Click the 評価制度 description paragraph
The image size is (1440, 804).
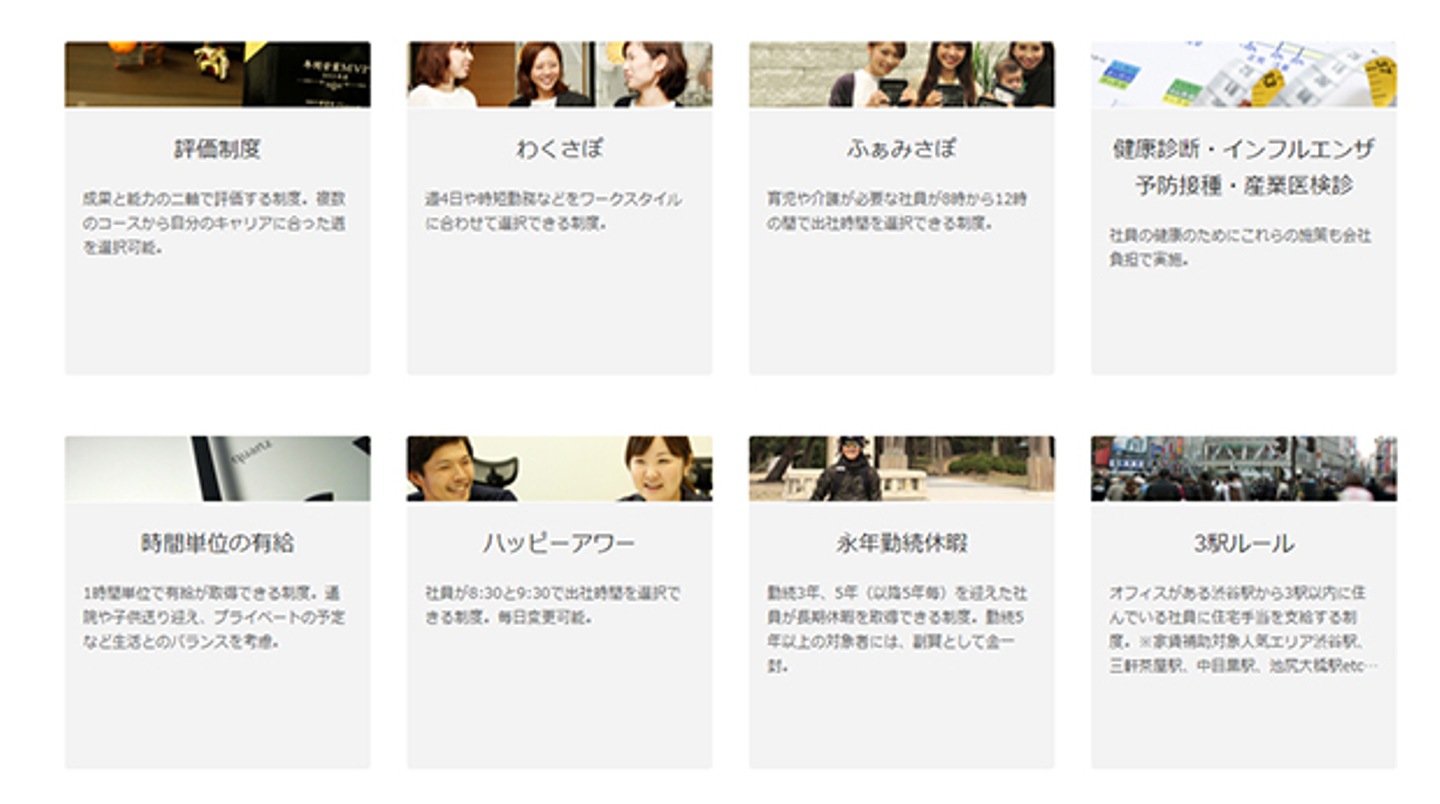pos(215,223)
